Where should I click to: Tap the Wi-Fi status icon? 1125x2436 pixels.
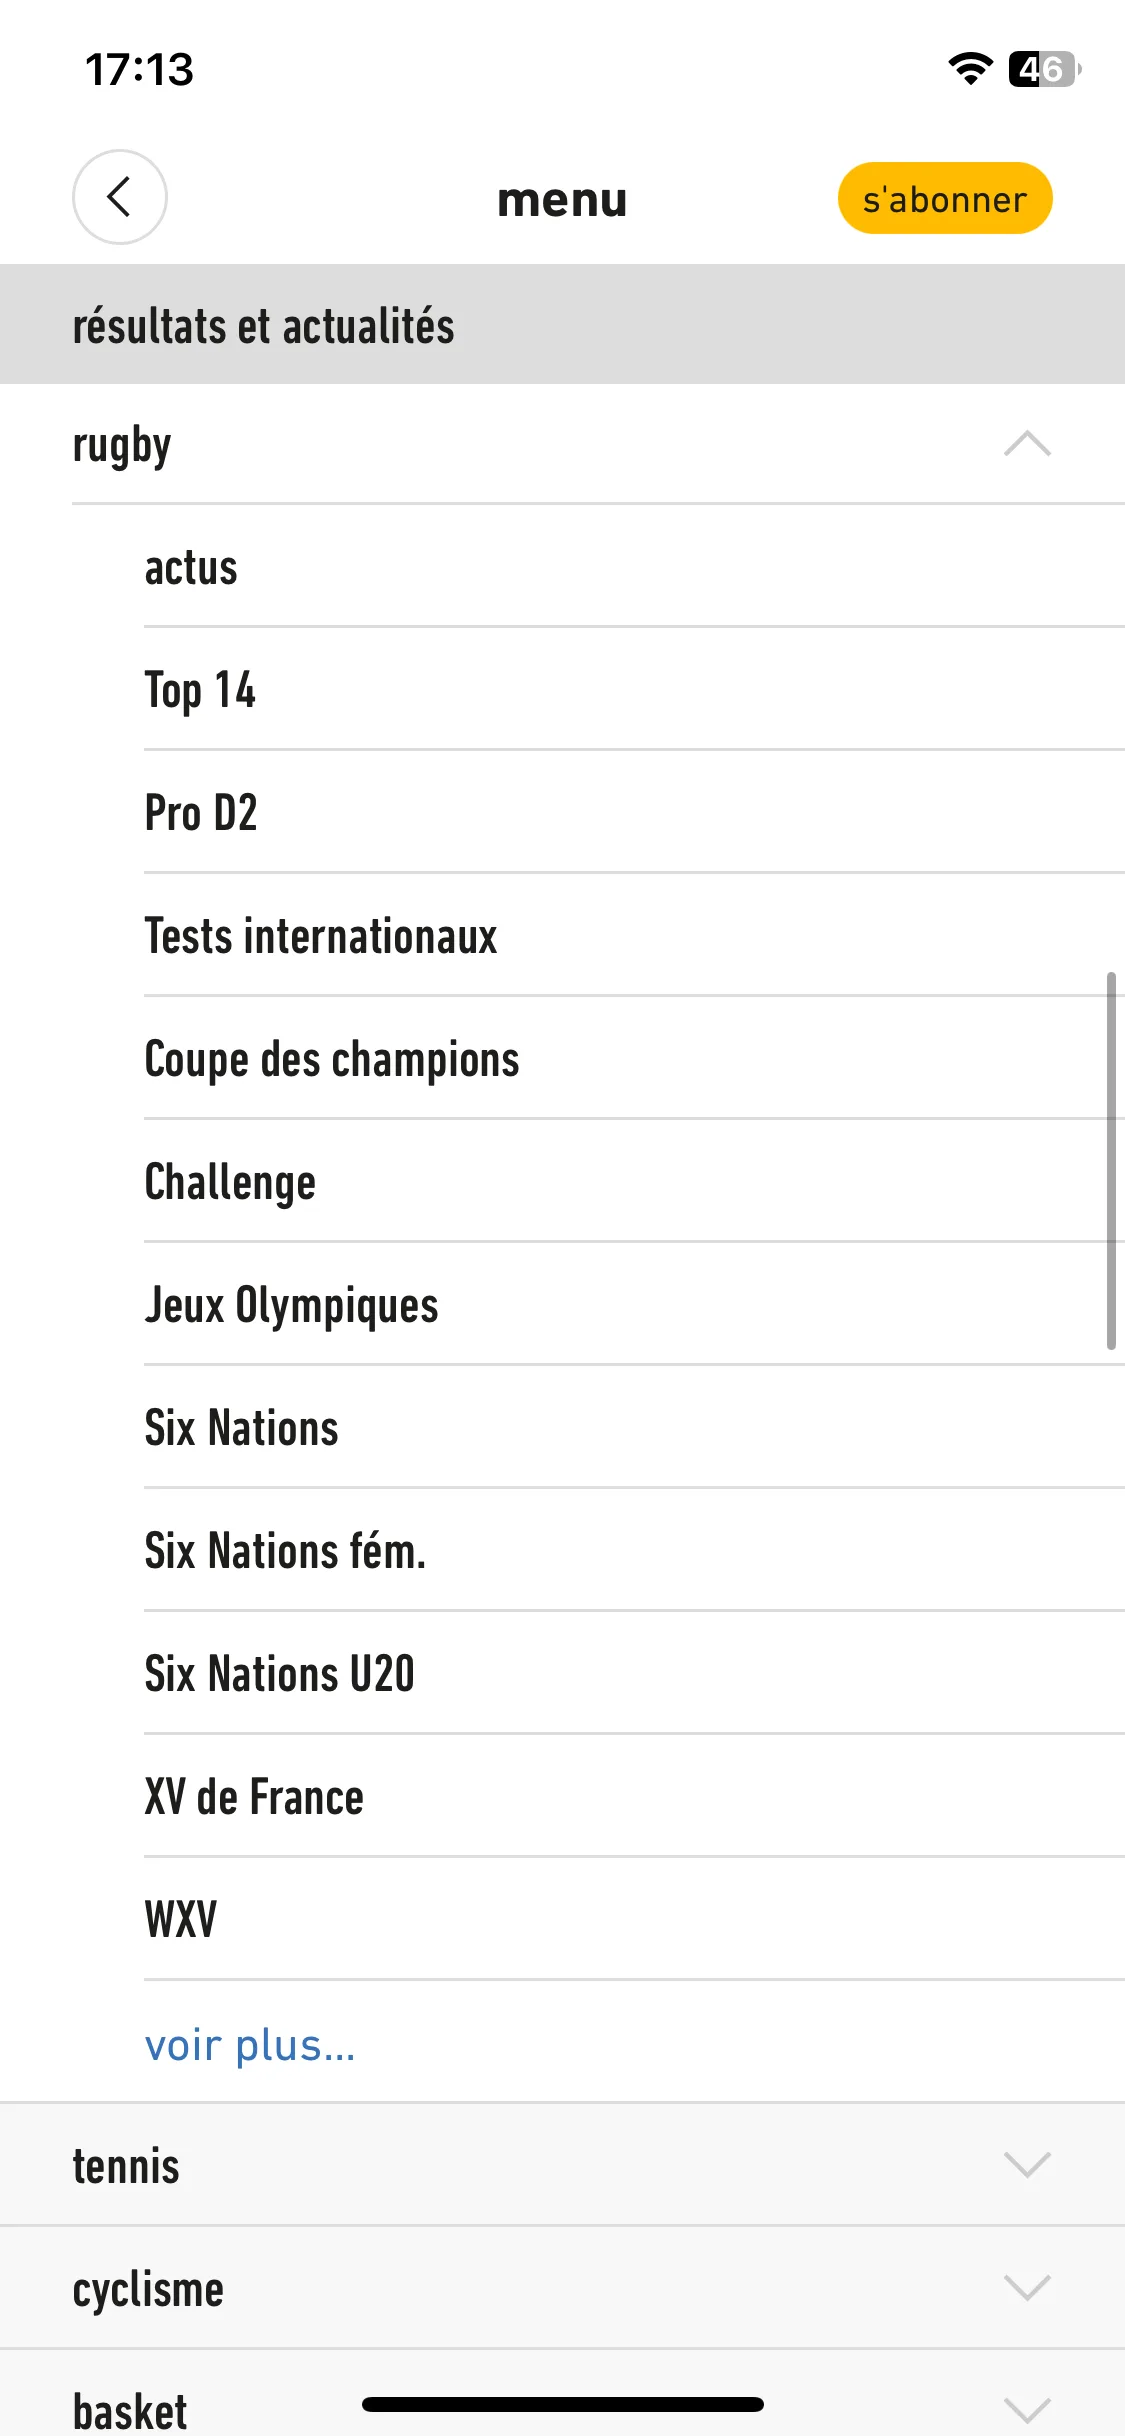[969, 69]
